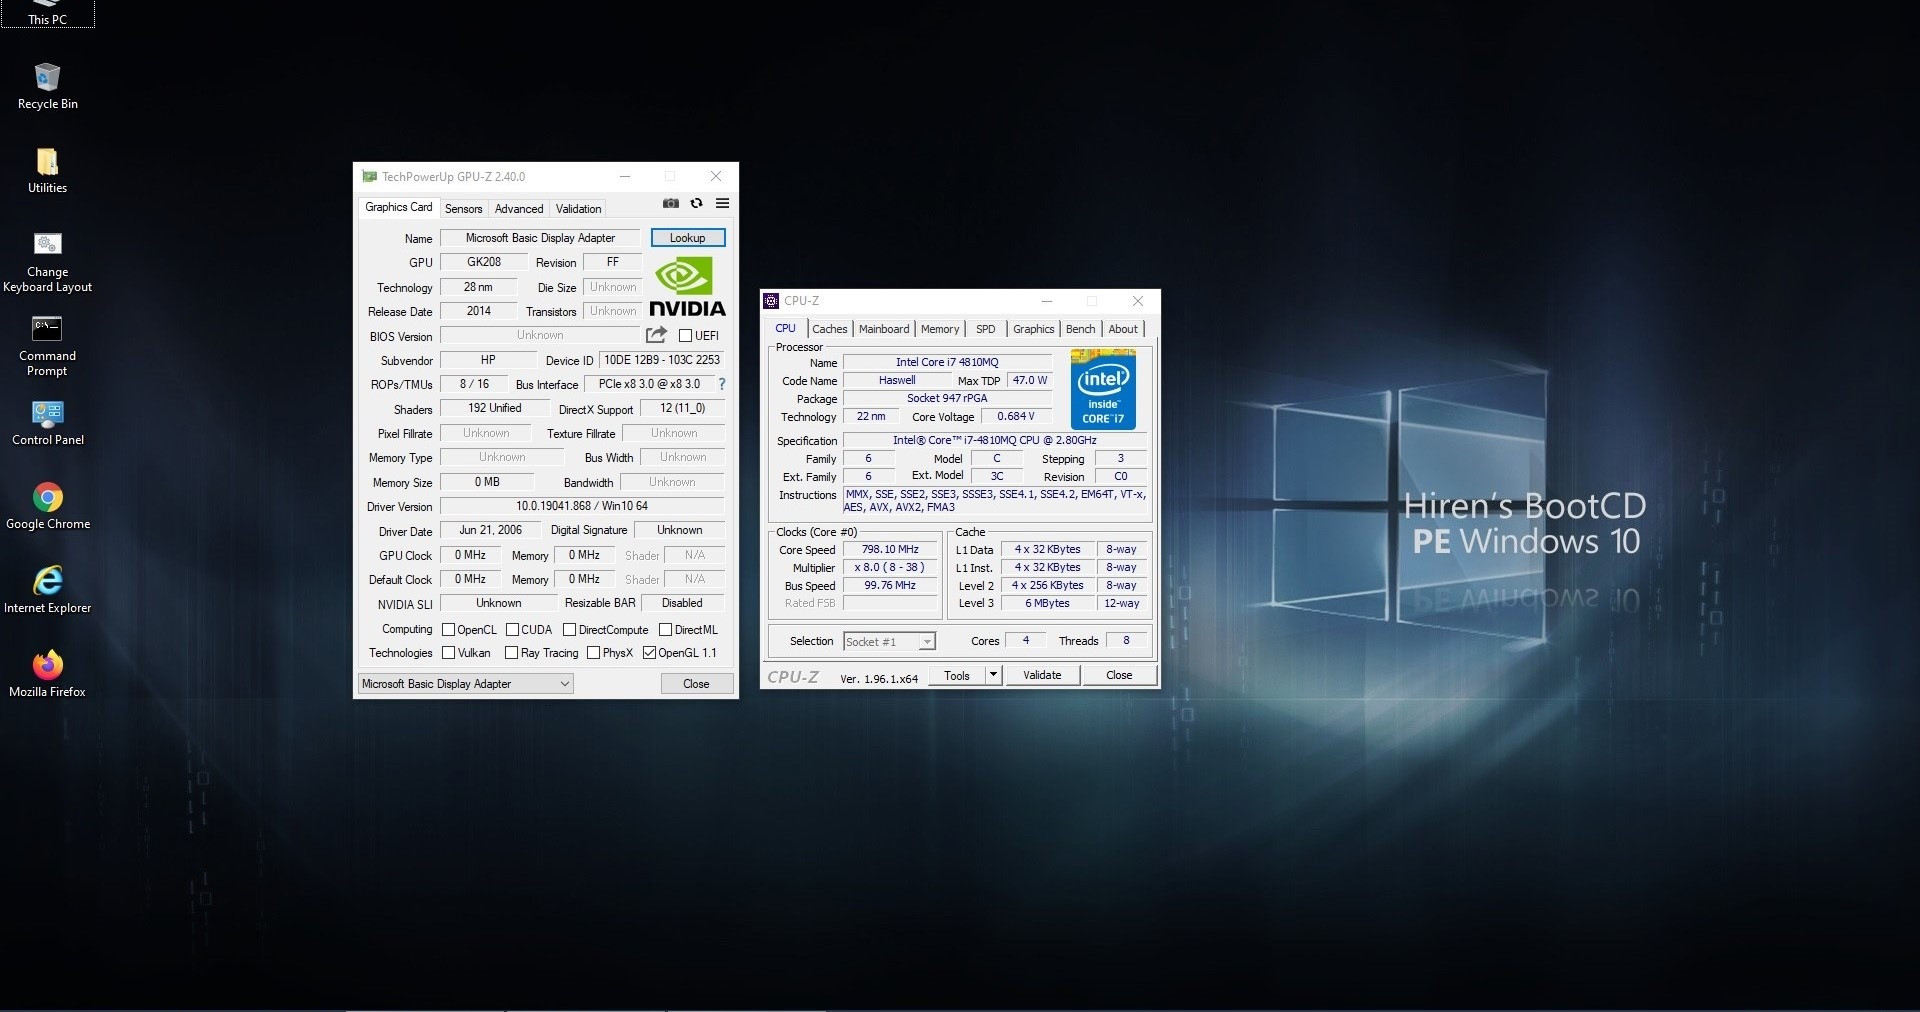Take a GPU-Z screenshot with camera icon
Screen dimensions: 1920x1012
pos(671,203)
